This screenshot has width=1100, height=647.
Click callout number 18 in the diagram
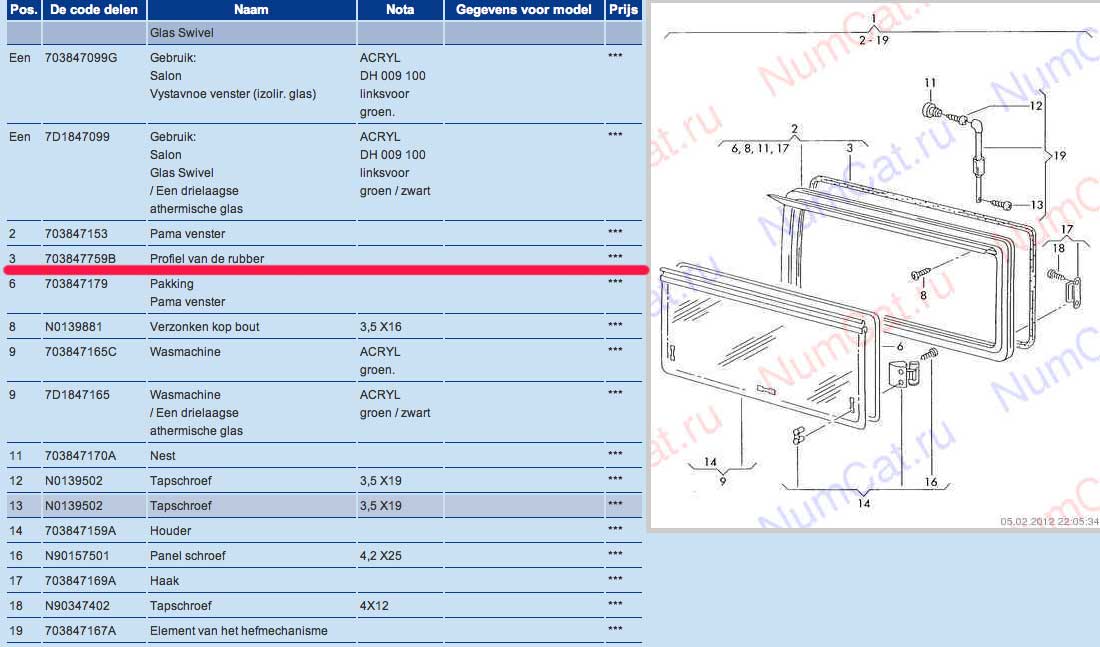pos(1058,248)
